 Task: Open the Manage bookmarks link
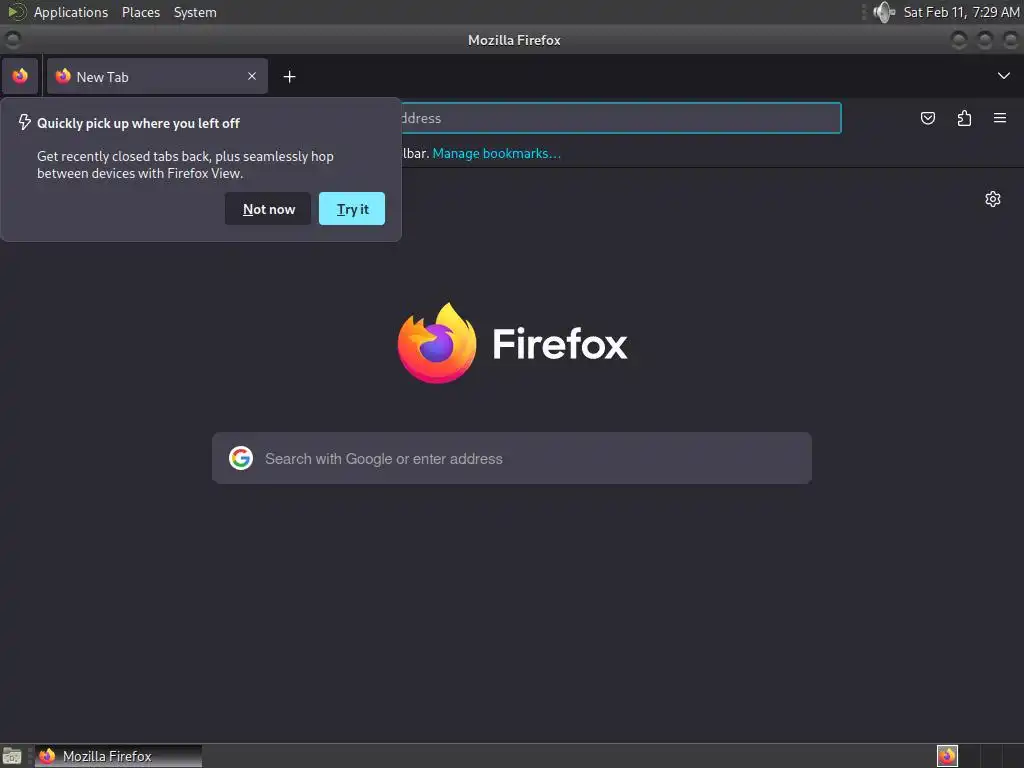coord(496,153)
